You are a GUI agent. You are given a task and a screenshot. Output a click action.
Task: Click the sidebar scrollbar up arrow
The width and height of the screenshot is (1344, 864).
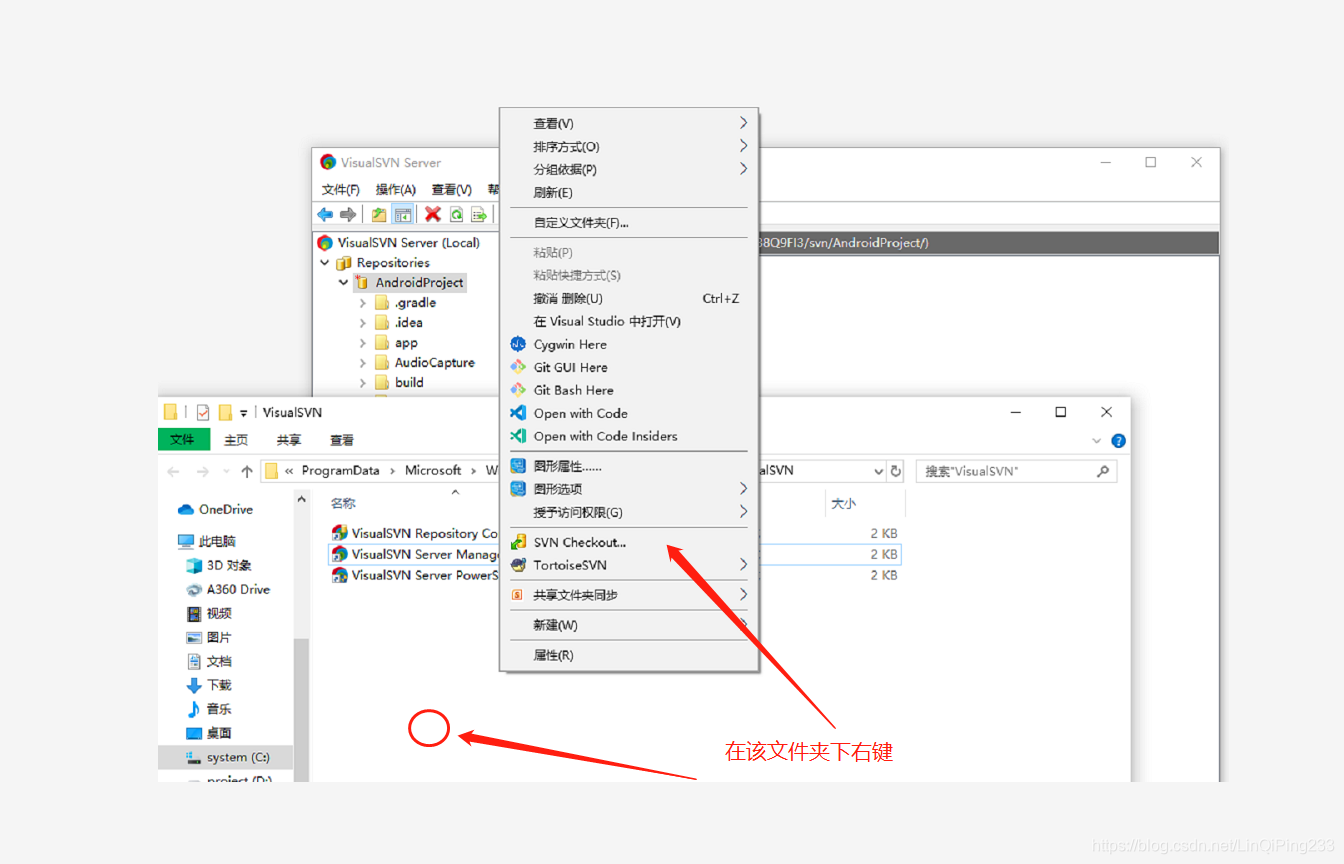(x=302, y=498)
